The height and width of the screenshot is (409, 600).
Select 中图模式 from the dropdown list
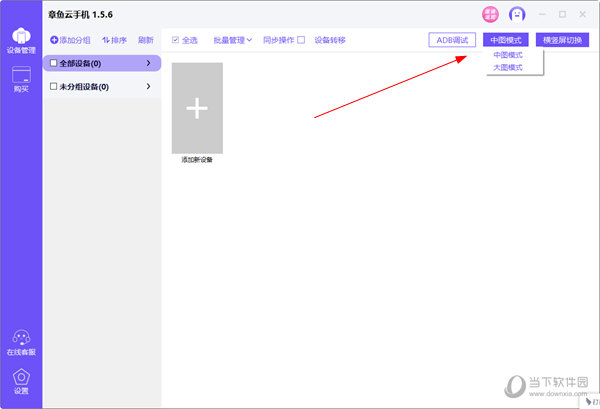[x=508, y=55]
